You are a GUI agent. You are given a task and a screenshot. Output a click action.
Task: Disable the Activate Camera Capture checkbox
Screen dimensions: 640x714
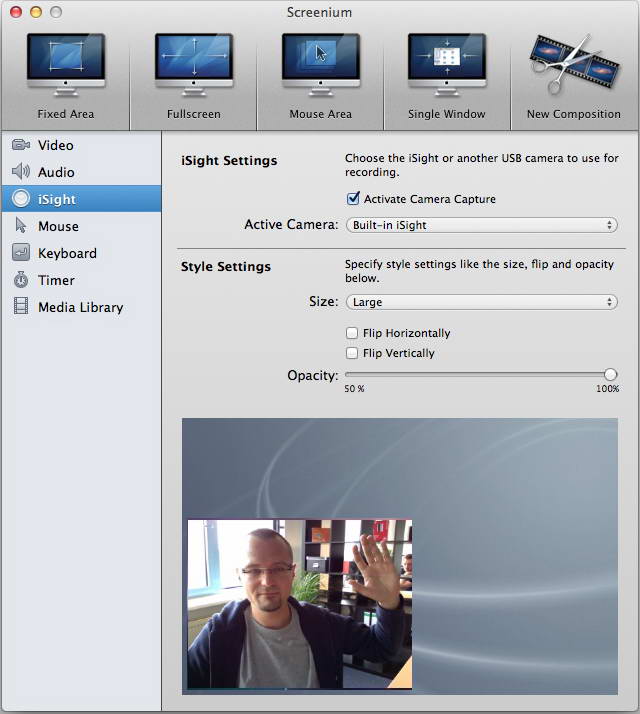click(353, 199)
